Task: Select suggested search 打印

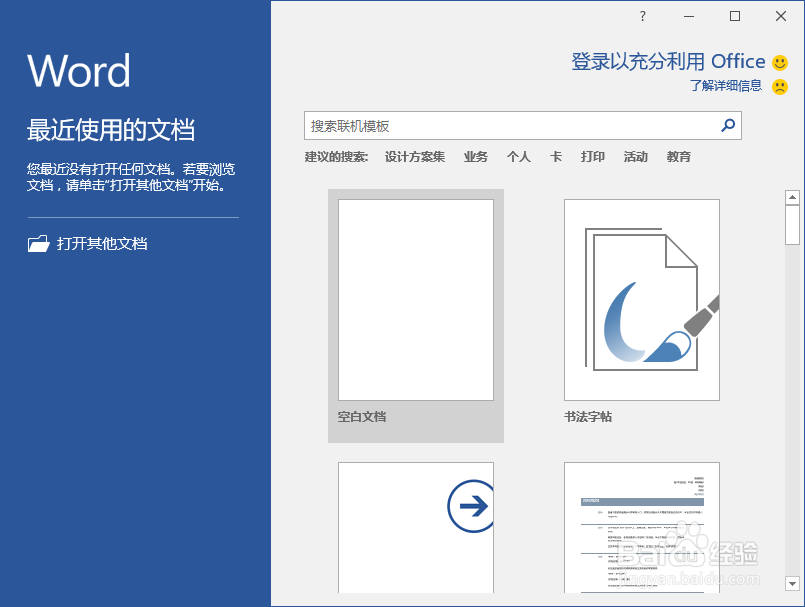Action: point(592,157)
